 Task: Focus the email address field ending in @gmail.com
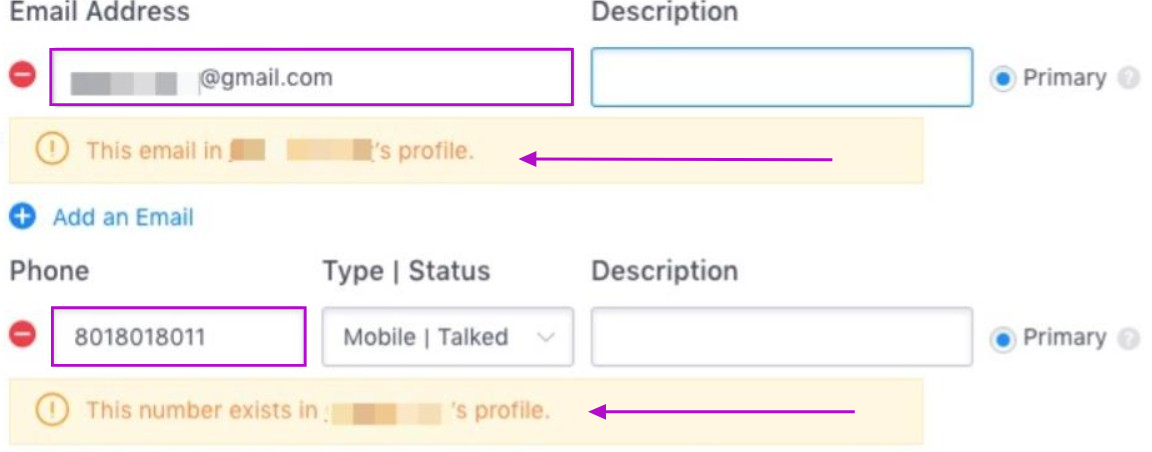(311, 77)
